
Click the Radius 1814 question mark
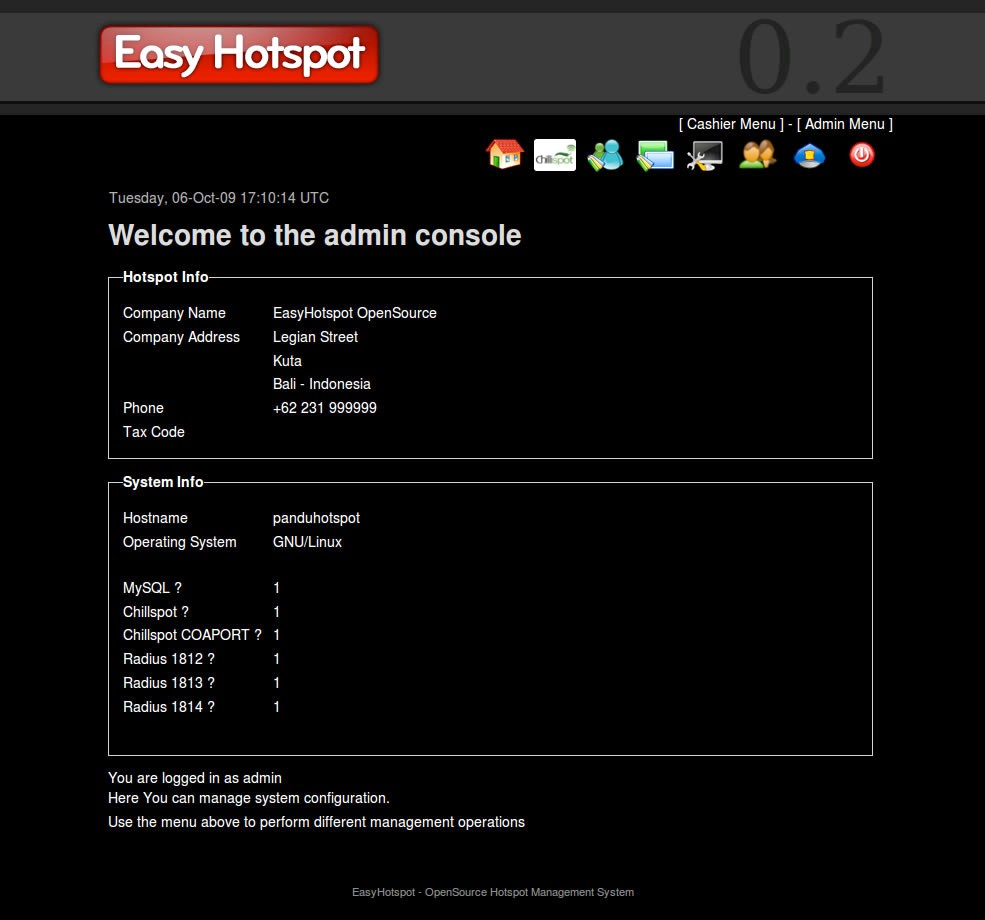211,707
